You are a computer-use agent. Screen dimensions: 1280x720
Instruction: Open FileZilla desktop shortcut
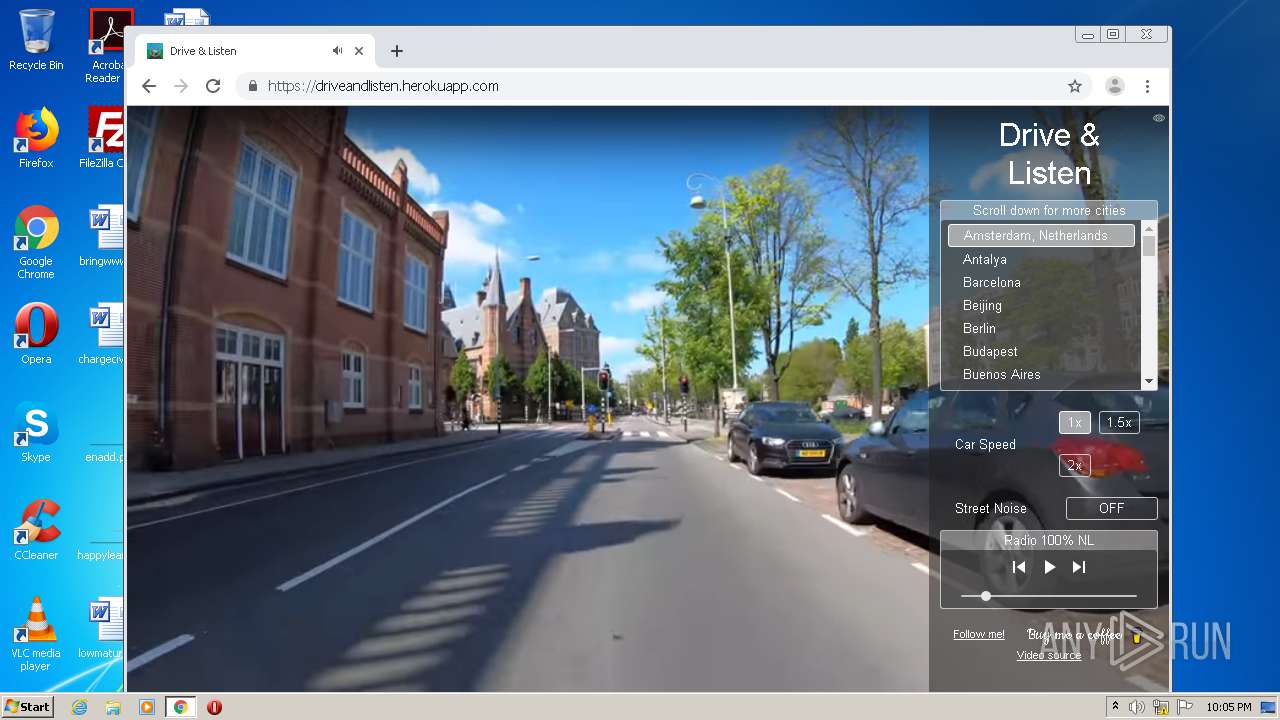click(x=102, y=138)
